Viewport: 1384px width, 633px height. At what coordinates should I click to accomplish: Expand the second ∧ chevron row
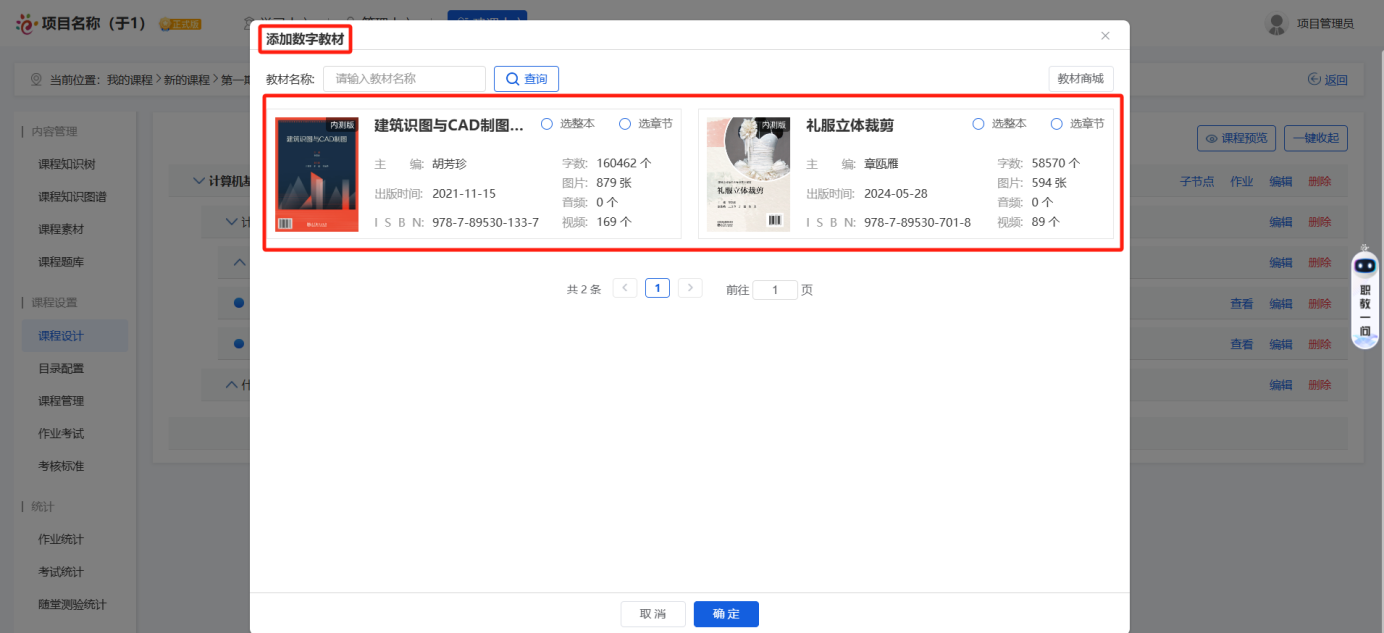tap(238, 261)
